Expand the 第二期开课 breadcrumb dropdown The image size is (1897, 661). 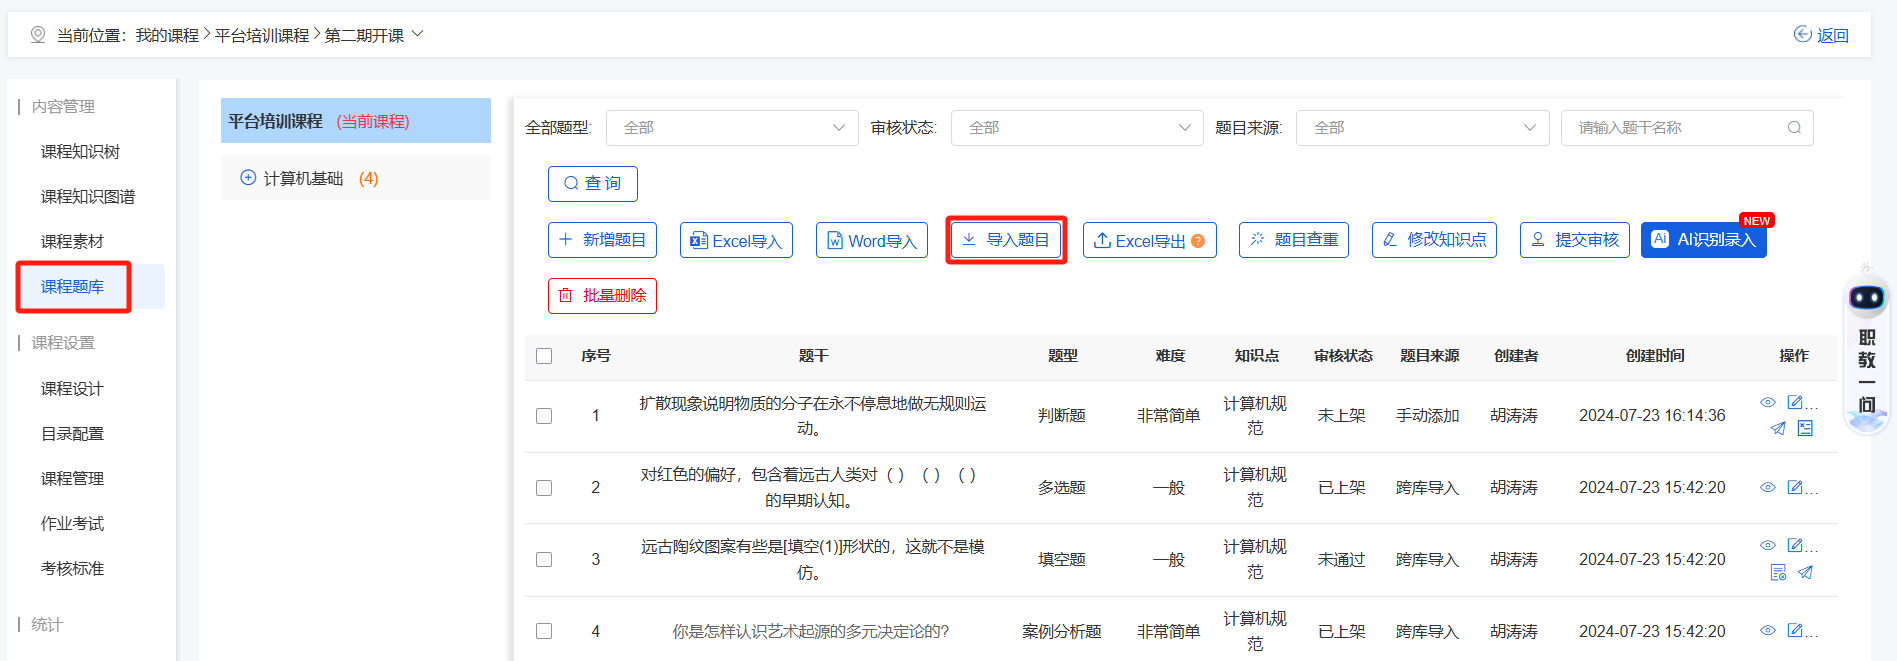point(418,34)
